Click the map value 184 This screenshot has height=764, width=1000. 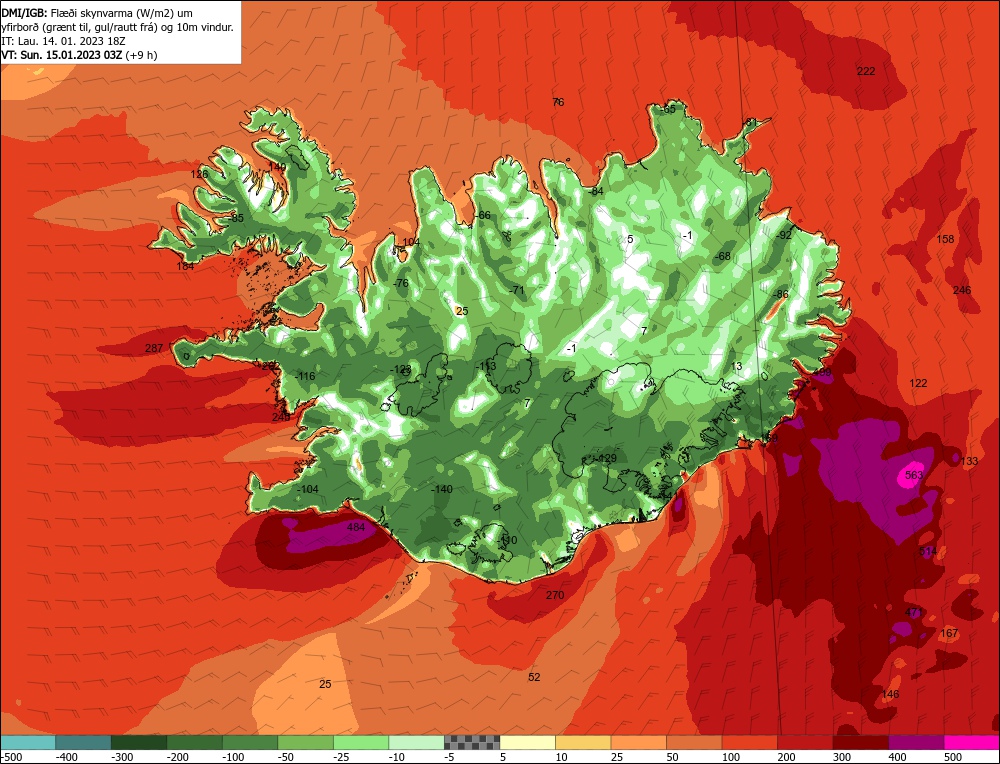(186, 266)
